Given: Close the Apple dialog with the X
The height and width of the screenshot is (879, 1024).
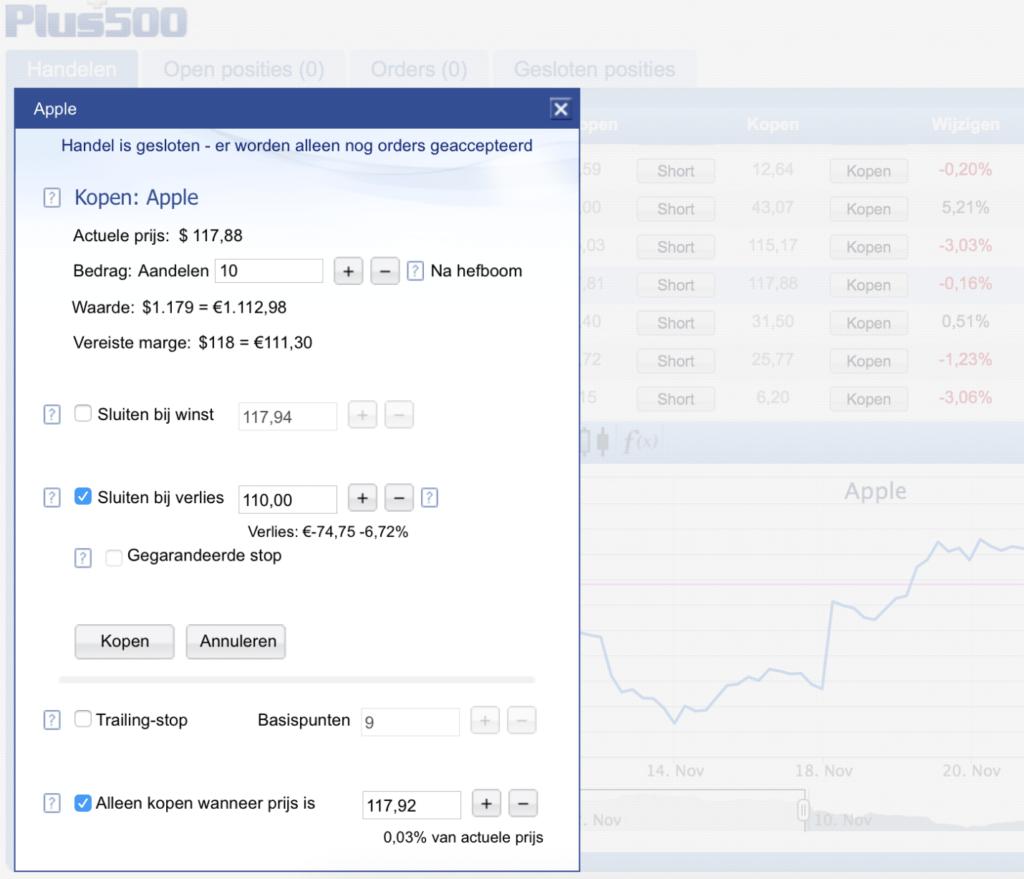Looking at the screenshot, I should (560, 108).
